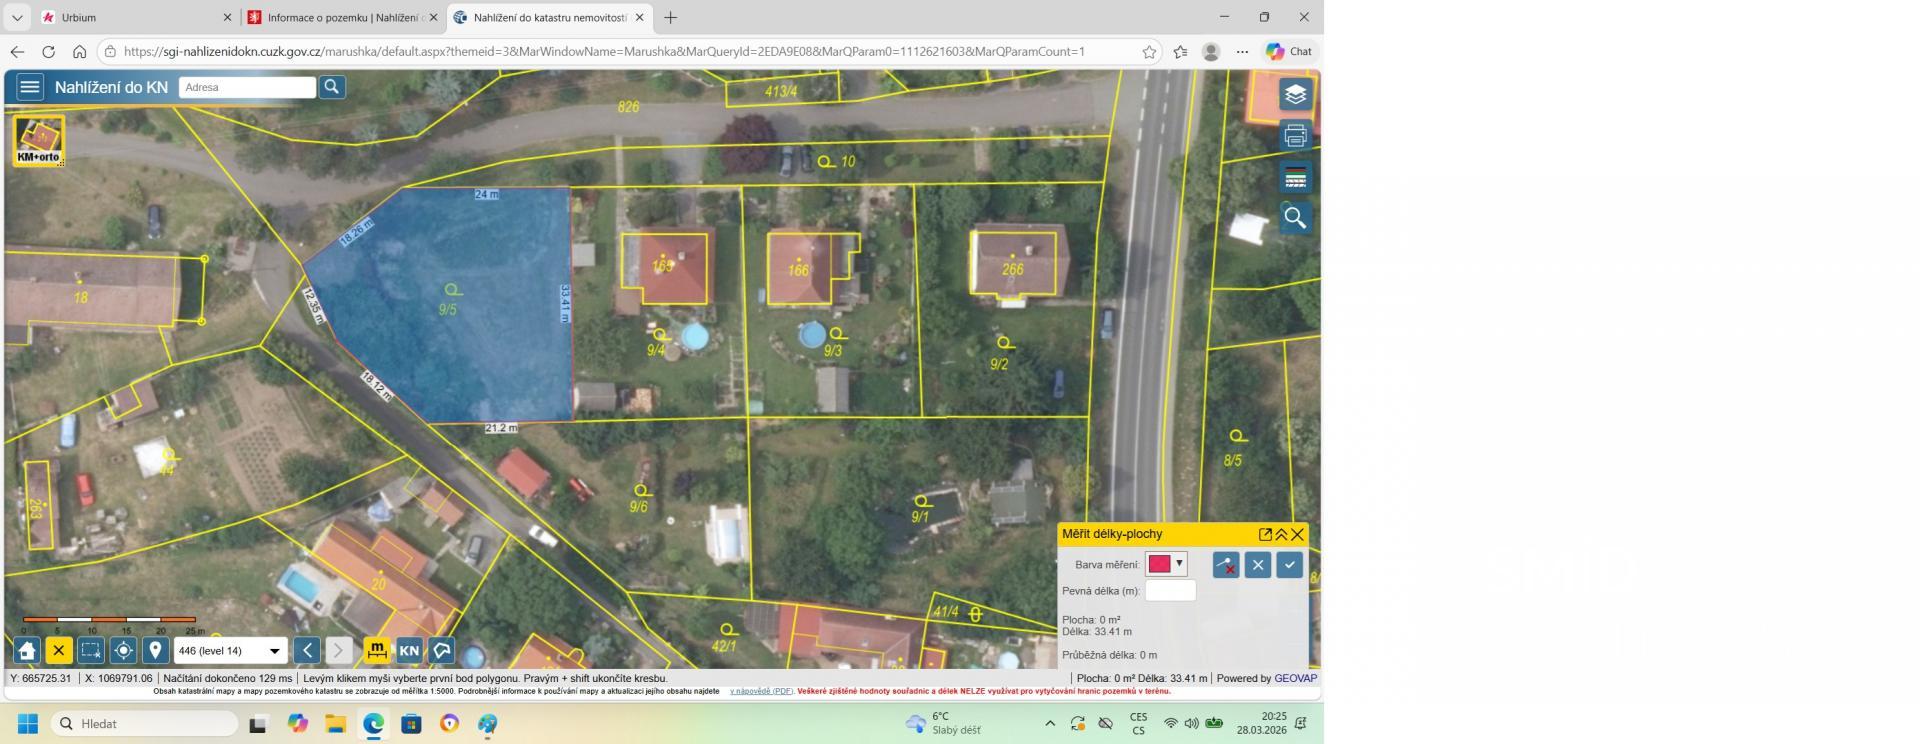Image resolution: width=1920 pixels, height=744 pixels.
Task: Click the locate my position icon
Action: [123, 651]
